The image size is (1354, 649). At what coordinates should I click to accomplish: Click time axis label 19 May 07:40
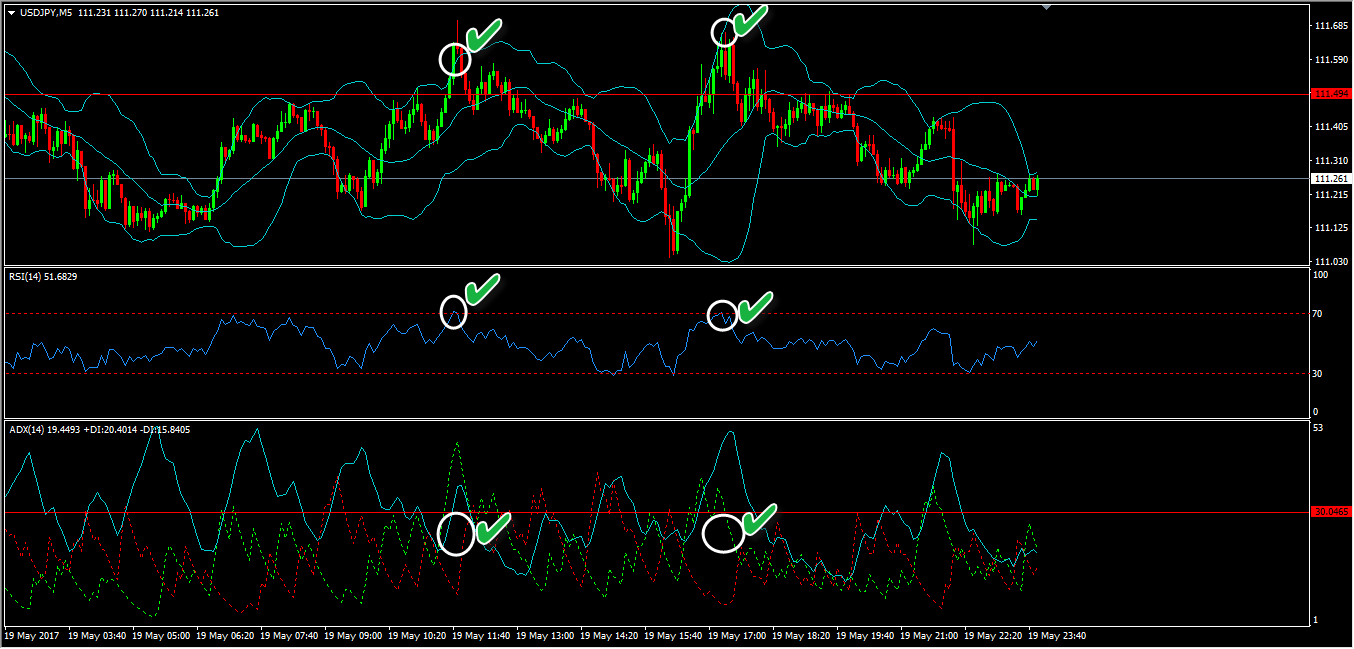click(289, 635)
